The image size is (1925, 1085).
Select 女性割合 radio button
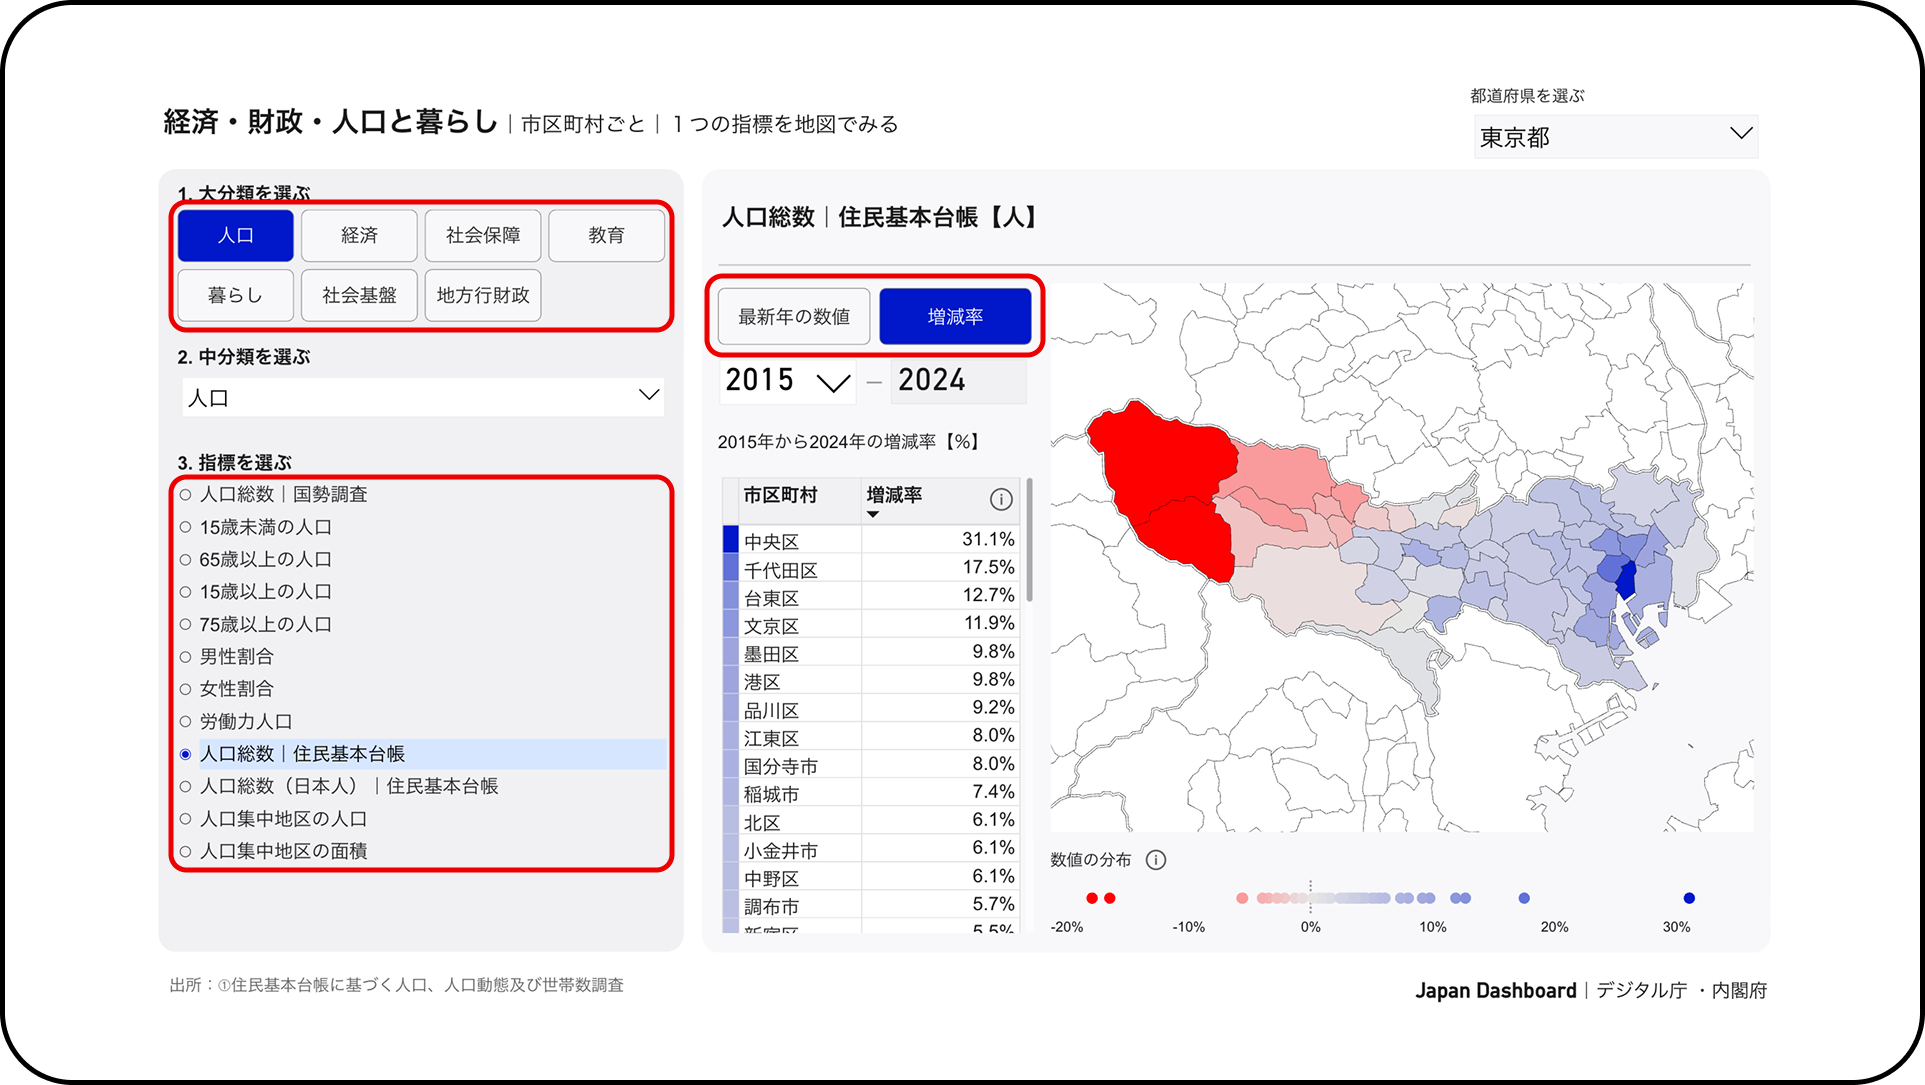185,689
